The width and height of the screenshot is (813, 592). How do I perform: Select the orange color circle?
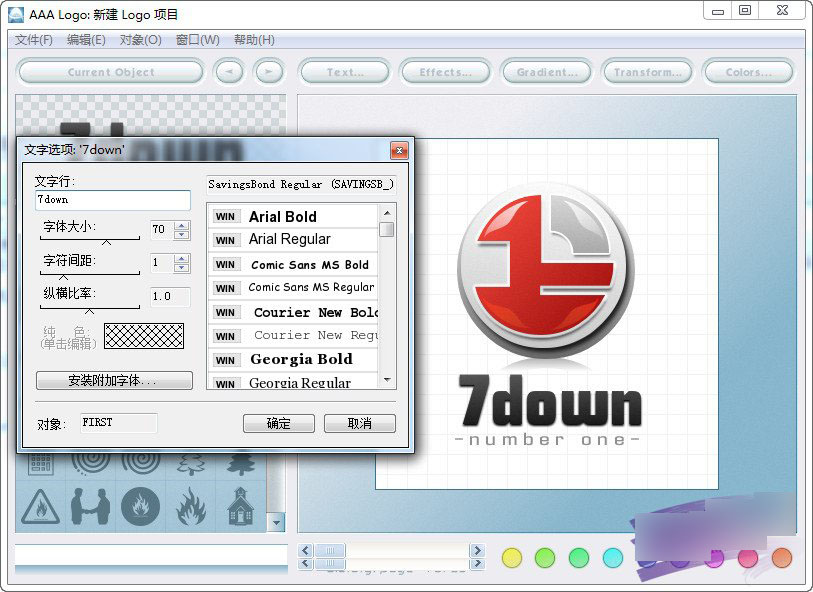(782, 558)
